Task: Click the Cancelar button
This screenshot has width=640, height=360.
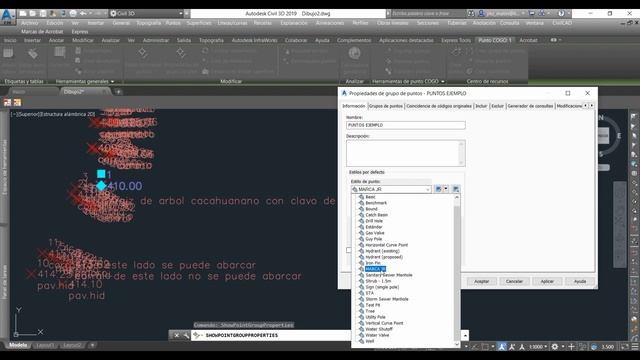Action: pyautogui.click(x=514, y=281)
